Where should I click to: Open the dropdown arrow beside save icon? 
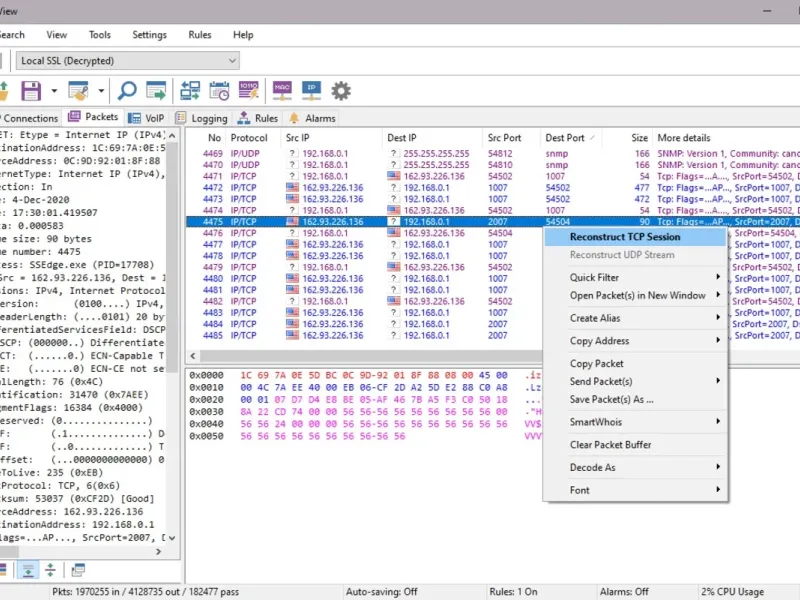click(52, 91)
